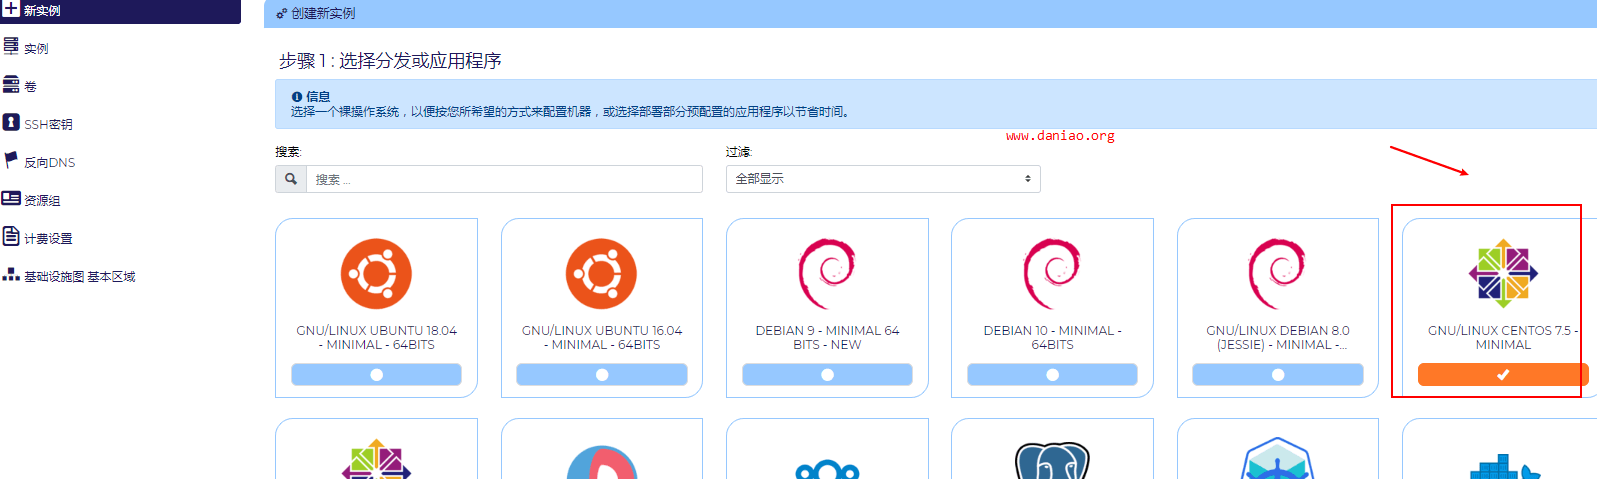Focus the 搜索 text input field

coord(504,179)
